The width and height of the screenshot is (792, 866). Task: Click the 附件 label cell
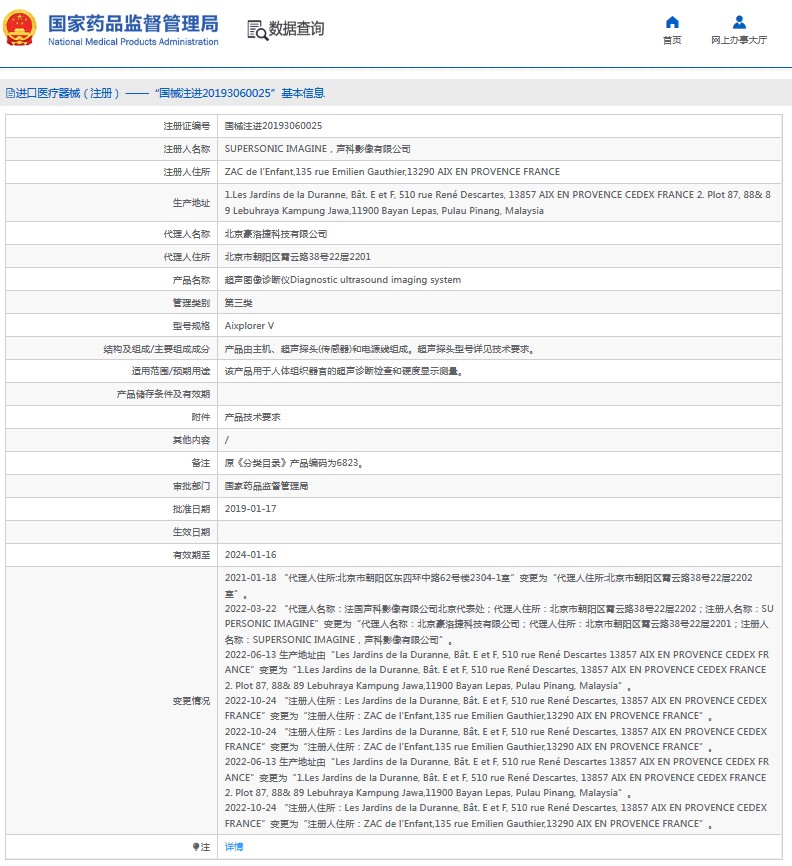(x=112, y=418)
